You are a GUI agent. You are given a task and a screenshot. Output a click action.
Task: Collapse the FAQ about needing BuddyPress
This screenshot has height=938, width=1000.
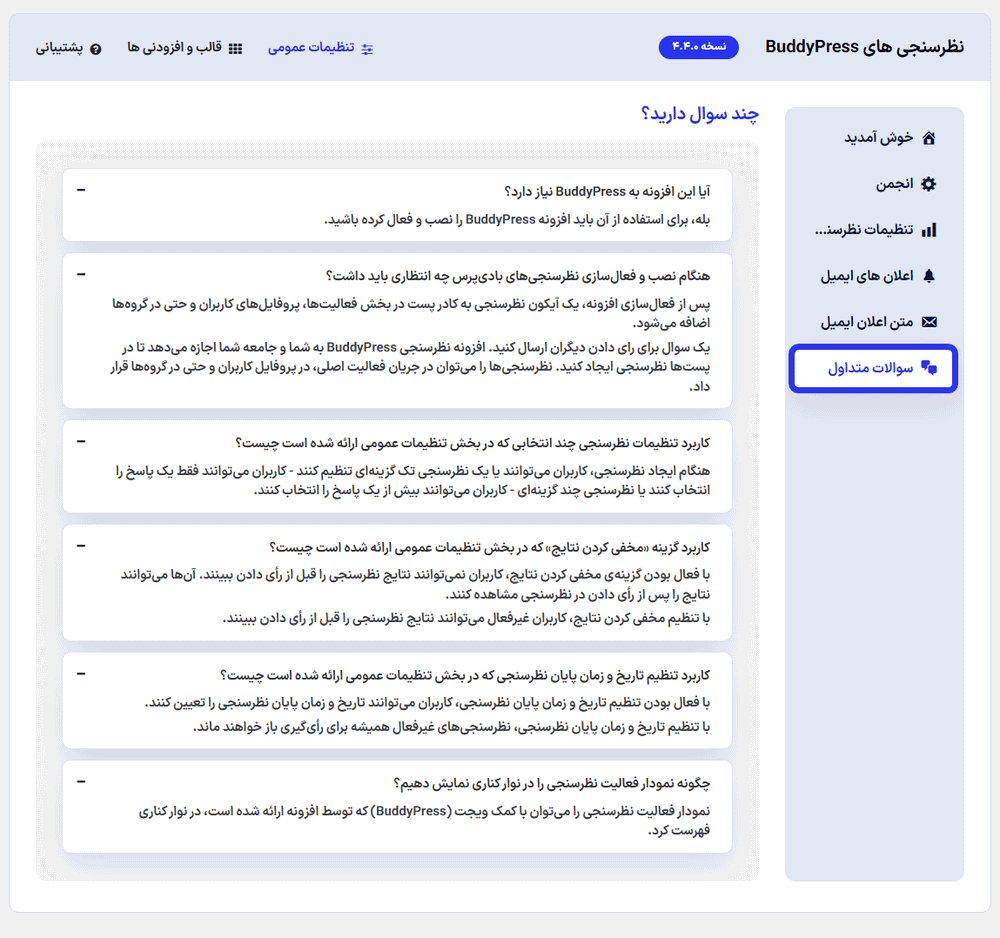coord(81,190)
